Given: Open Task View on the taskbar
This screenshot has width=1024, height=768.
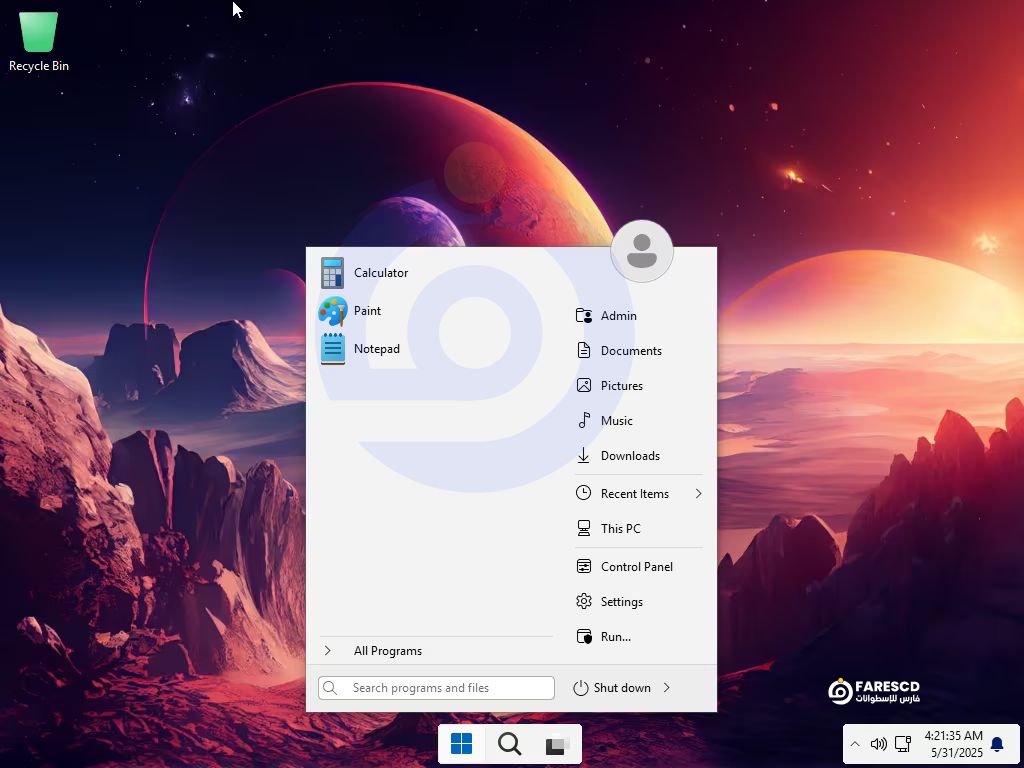Looking at the screenshot, I should pos(557,744).
